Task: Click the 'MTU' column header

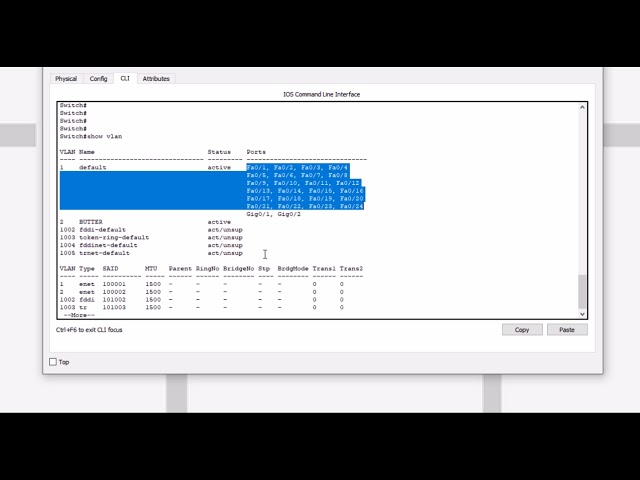Action: click(151, 269)
